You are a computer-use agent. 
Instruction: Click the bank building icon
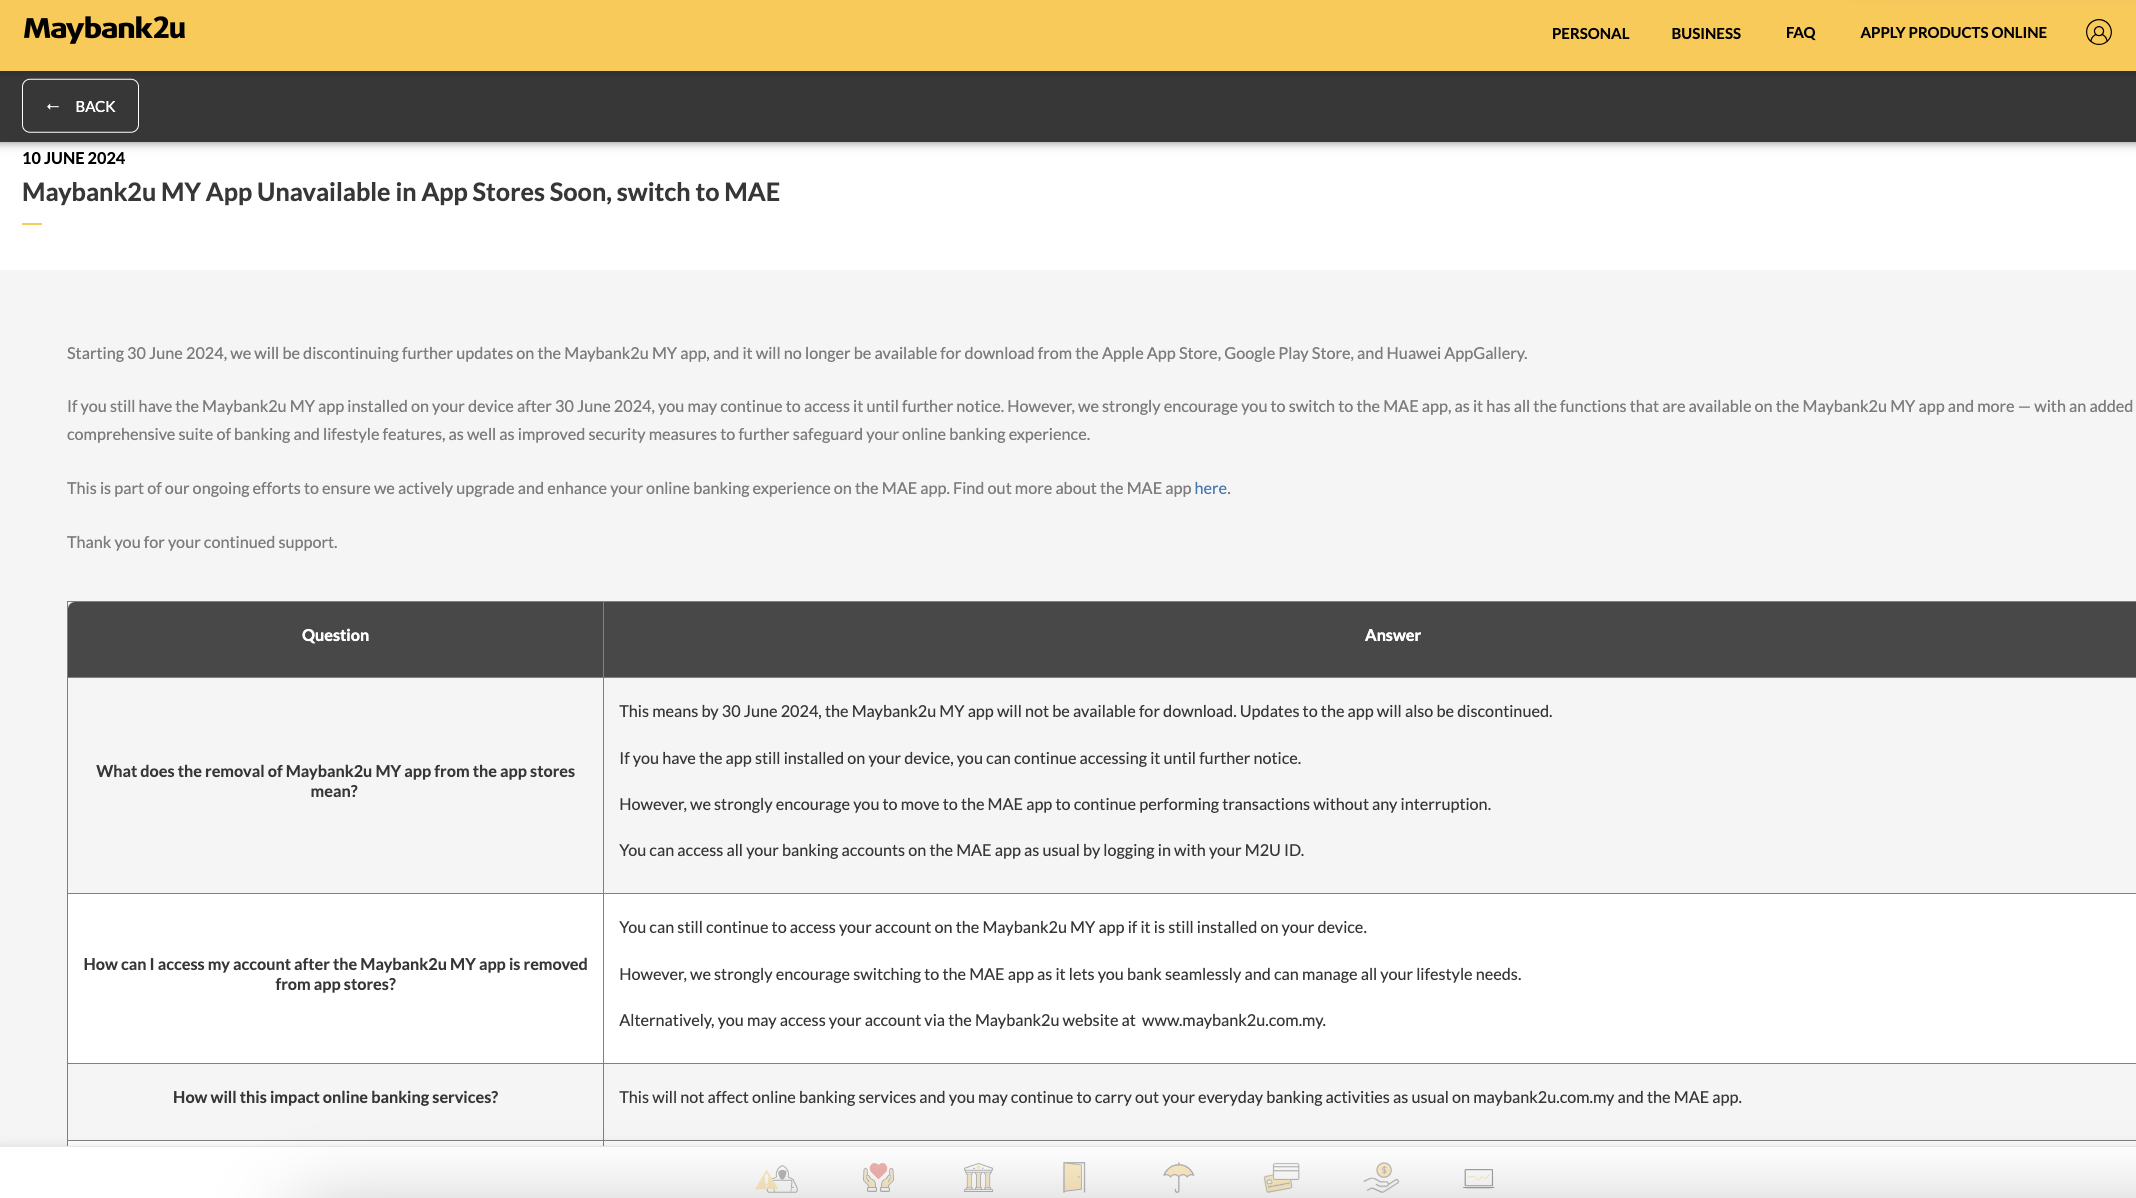point(978,1177)
